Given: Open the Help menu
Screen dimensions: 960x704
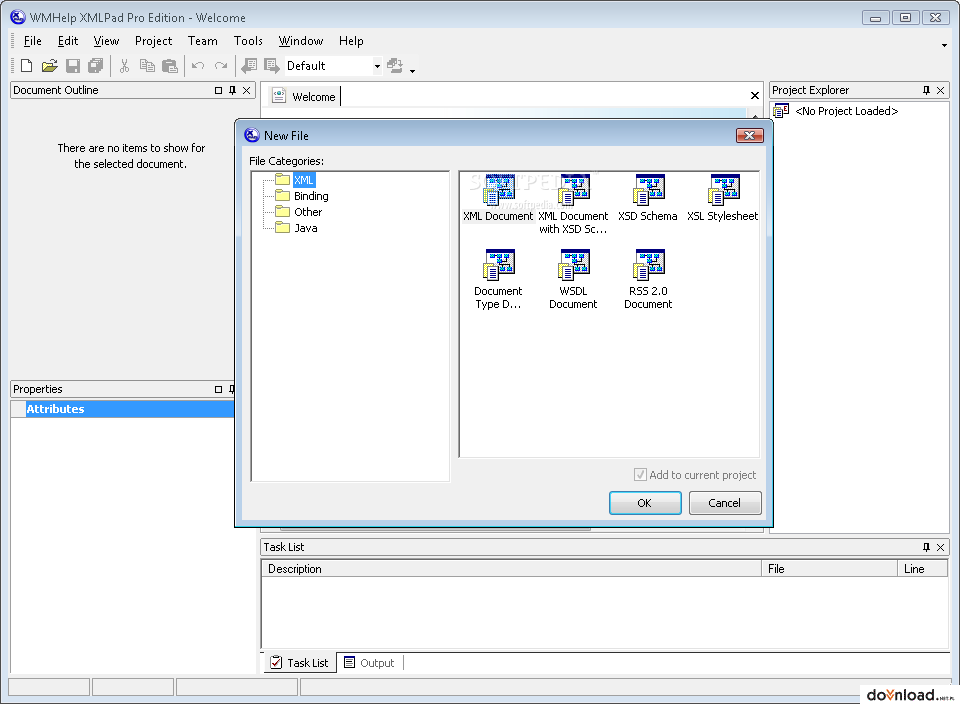Looking at the screenshot, I should click(351, 41).
